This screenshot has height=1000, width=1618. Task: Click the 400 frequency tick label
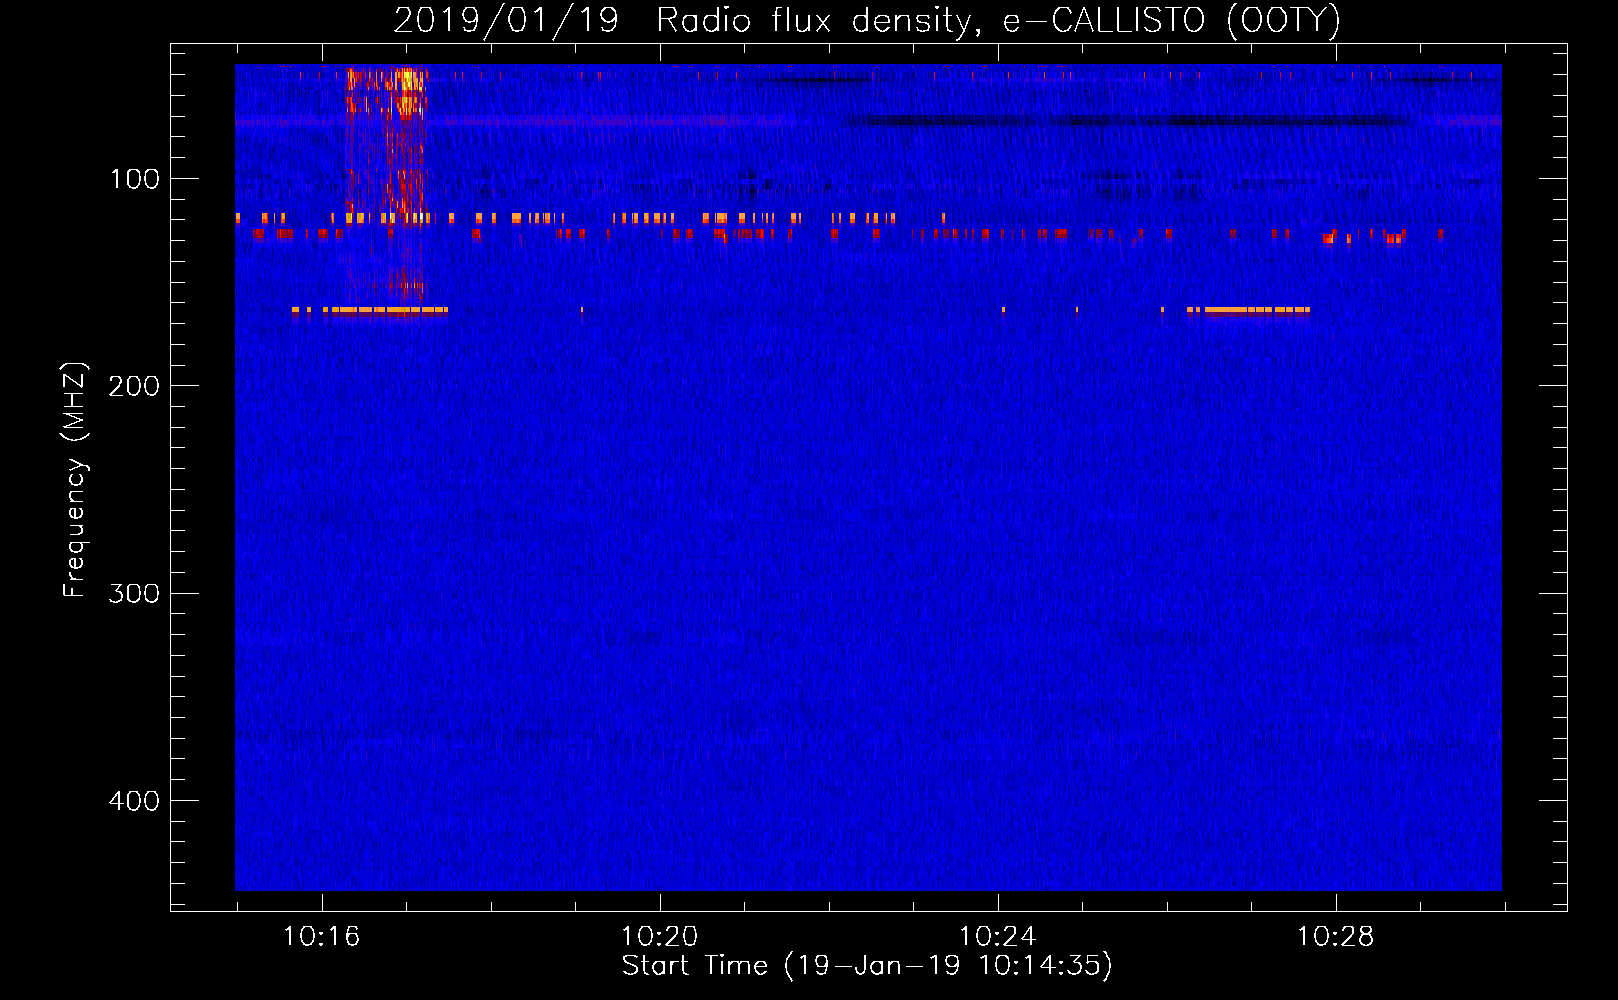point(134,801)
